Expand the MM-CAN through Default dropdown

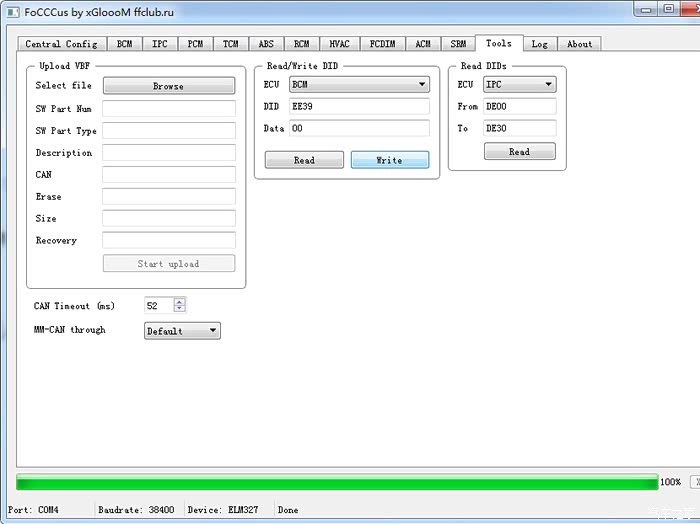tap(182, 331)
